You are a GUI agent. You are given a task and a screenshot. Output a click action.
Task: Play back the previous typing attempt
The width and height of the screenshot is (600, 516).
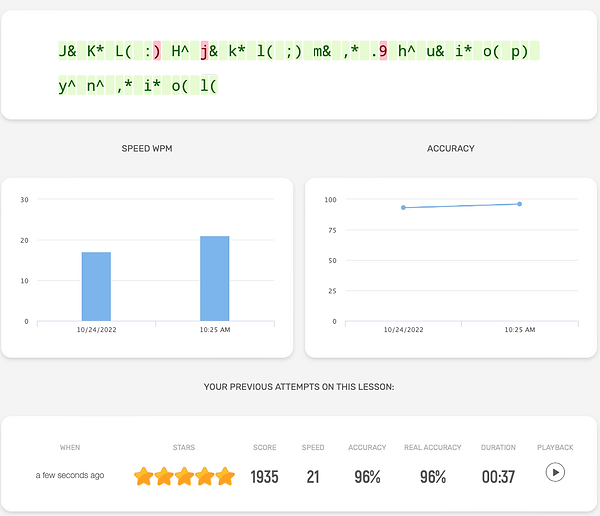[x=555, y=472]
